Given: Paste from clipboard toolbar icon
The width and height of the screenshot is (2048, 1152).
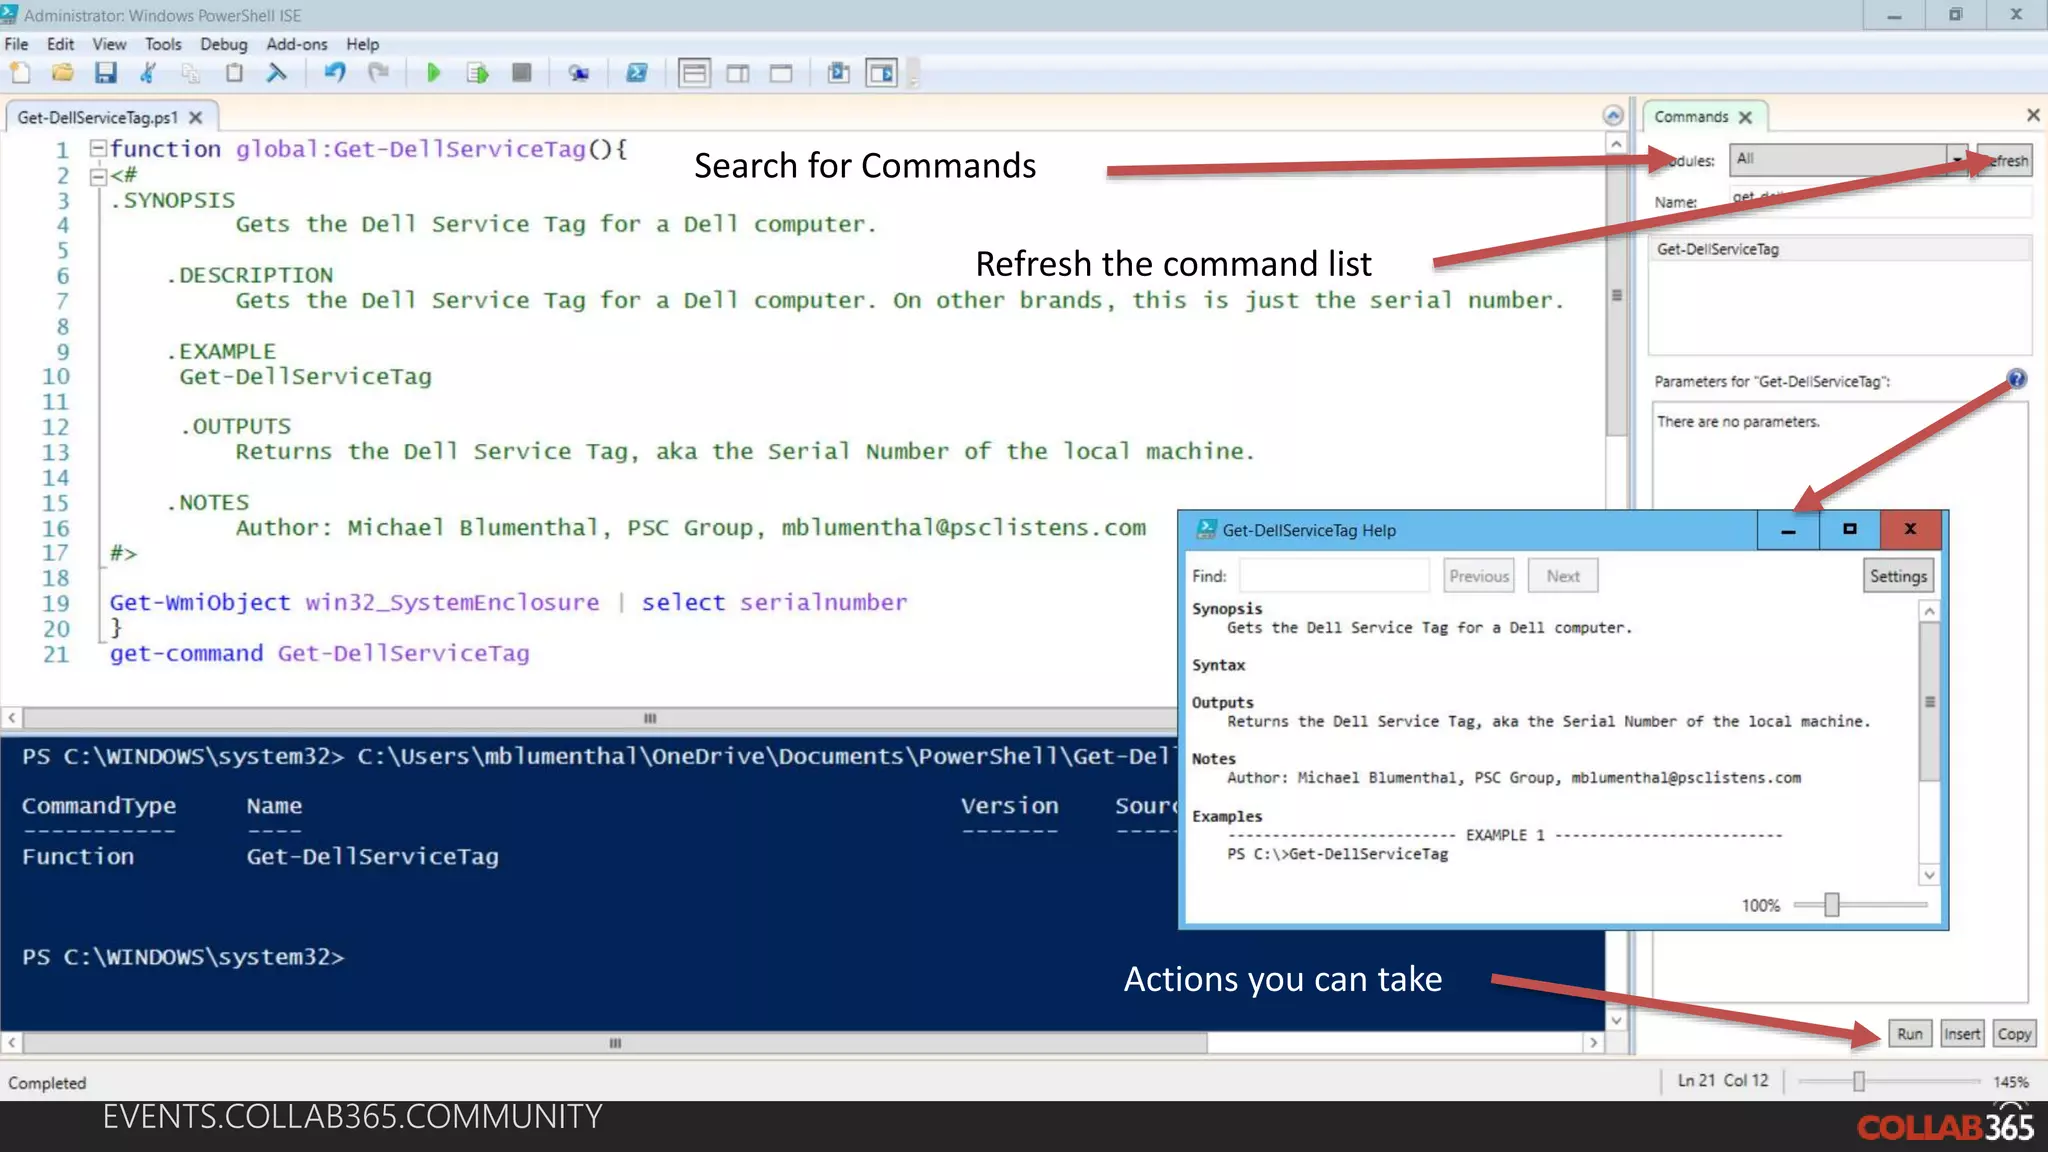Looking at the screenshot, I should click(234, 73).
